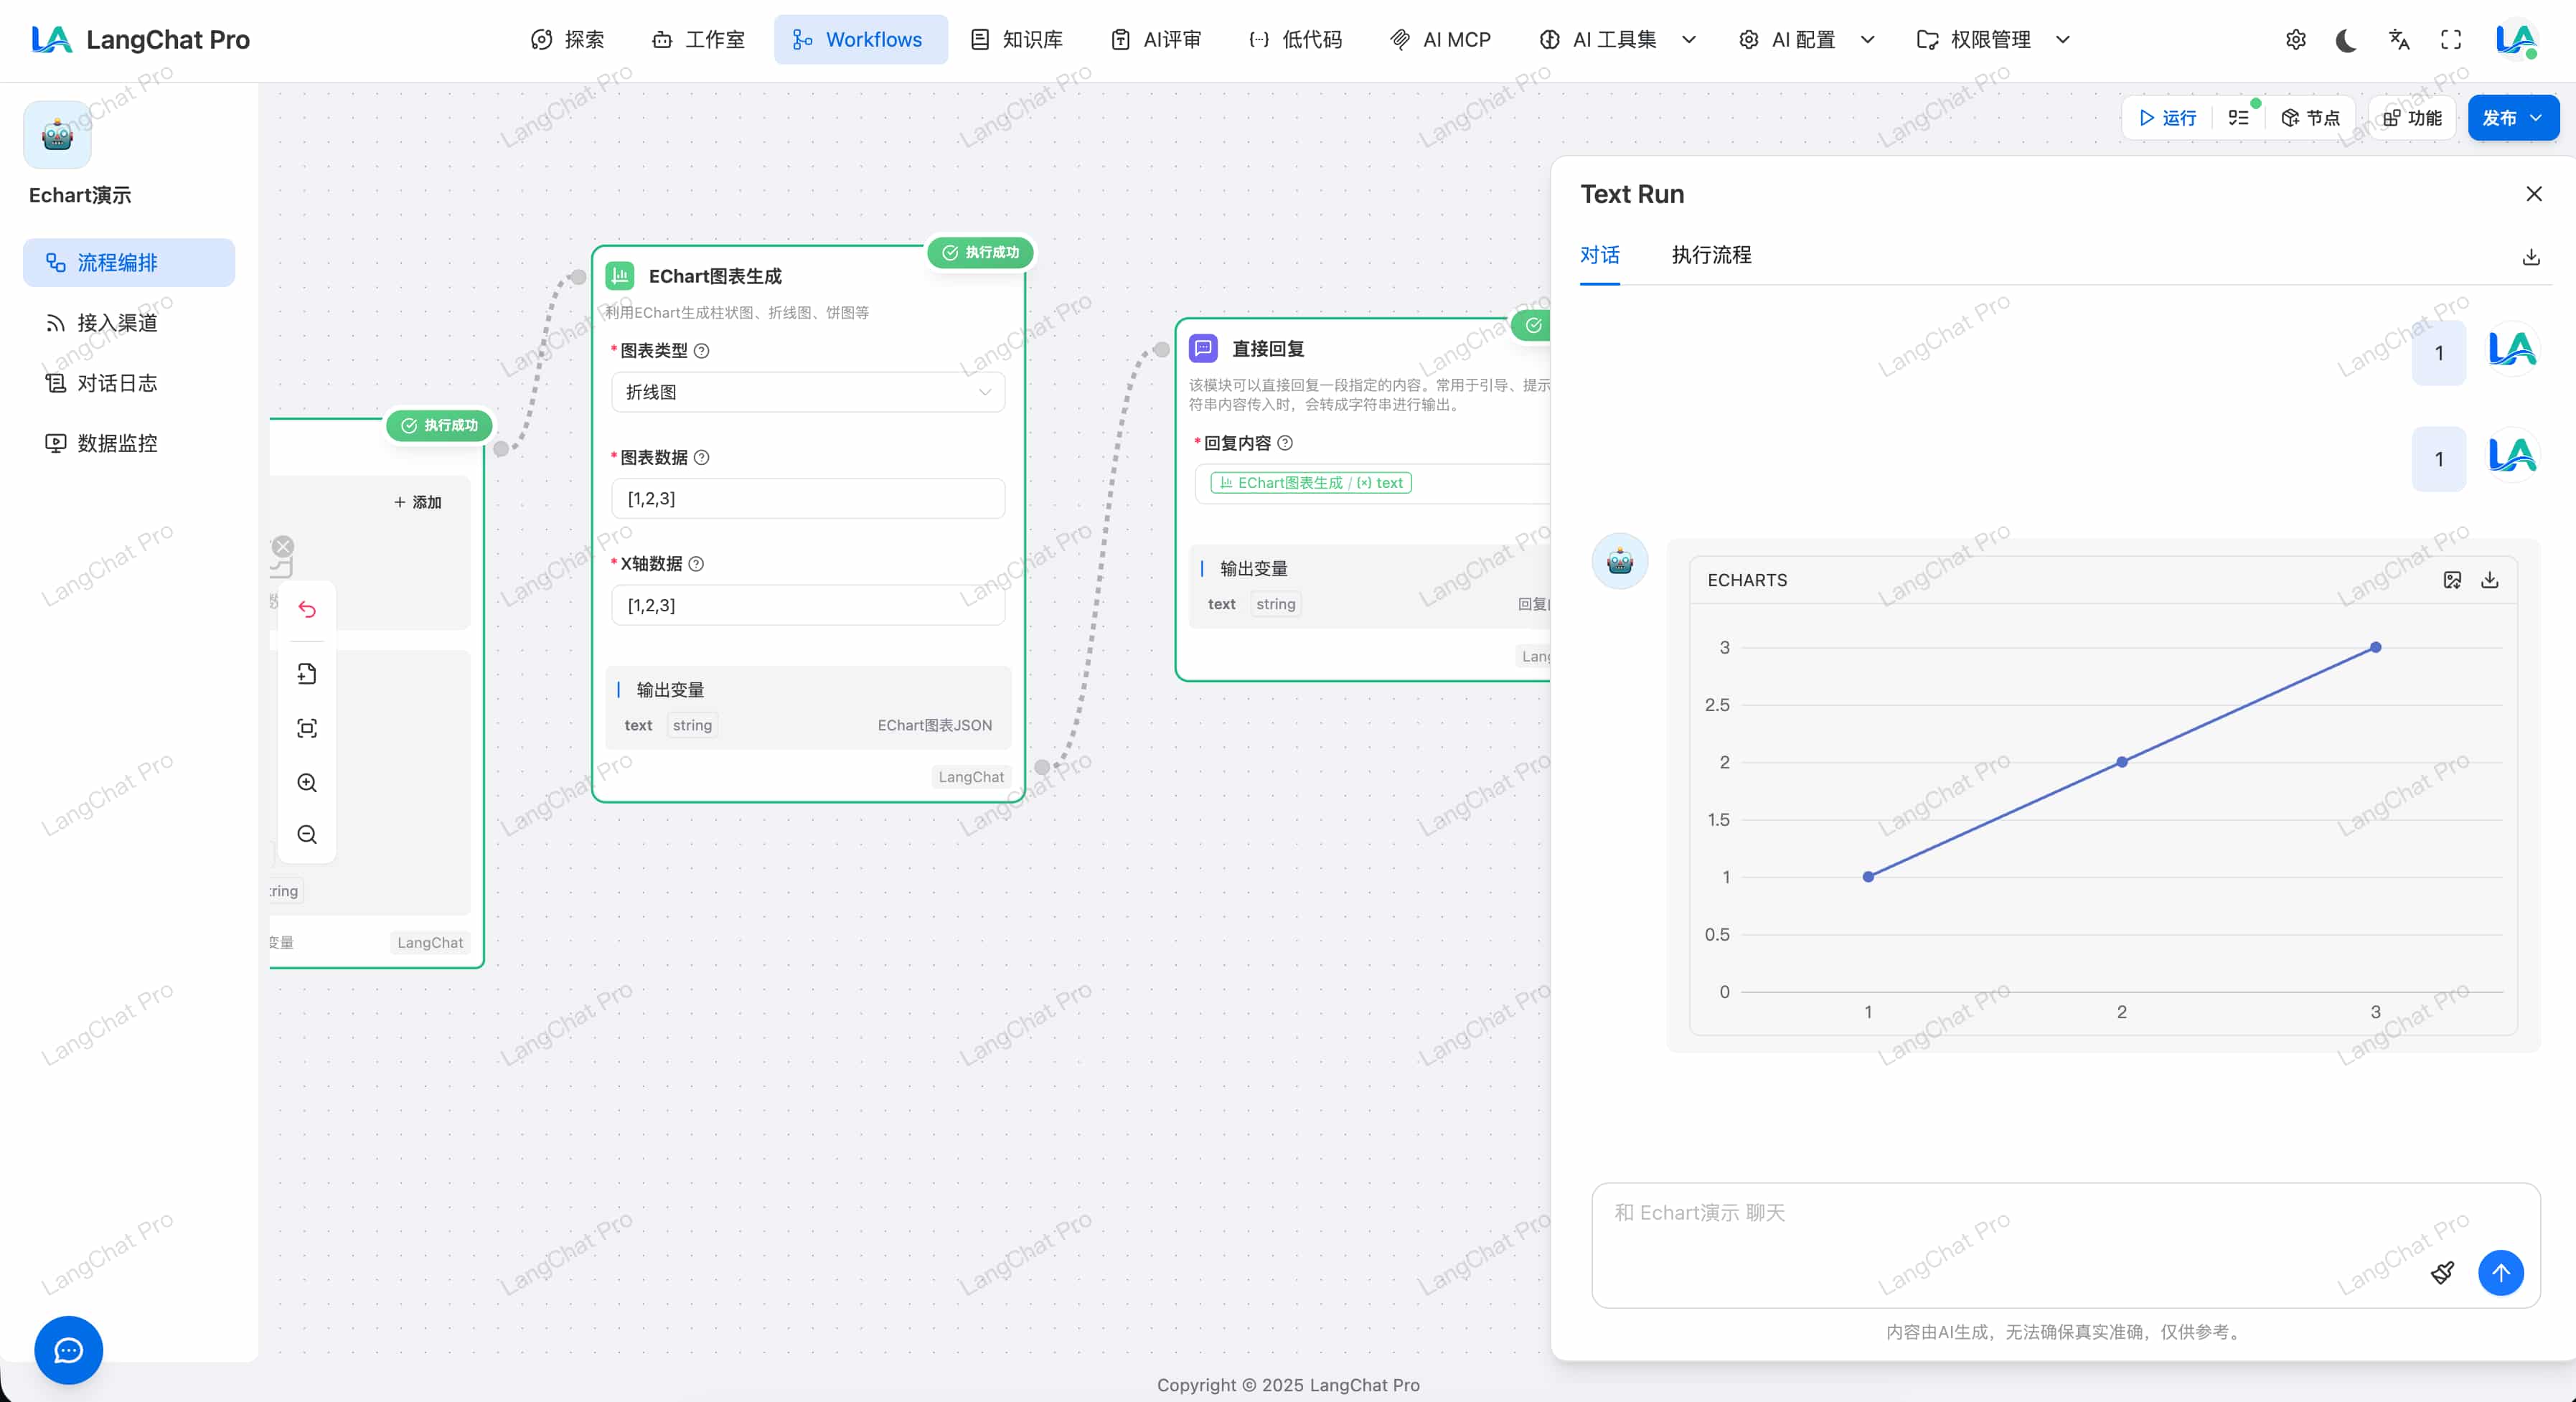2576x1402 pixels.
Task: Click the undo icon in canvas toolbar
Action: (x=307, y=609)
